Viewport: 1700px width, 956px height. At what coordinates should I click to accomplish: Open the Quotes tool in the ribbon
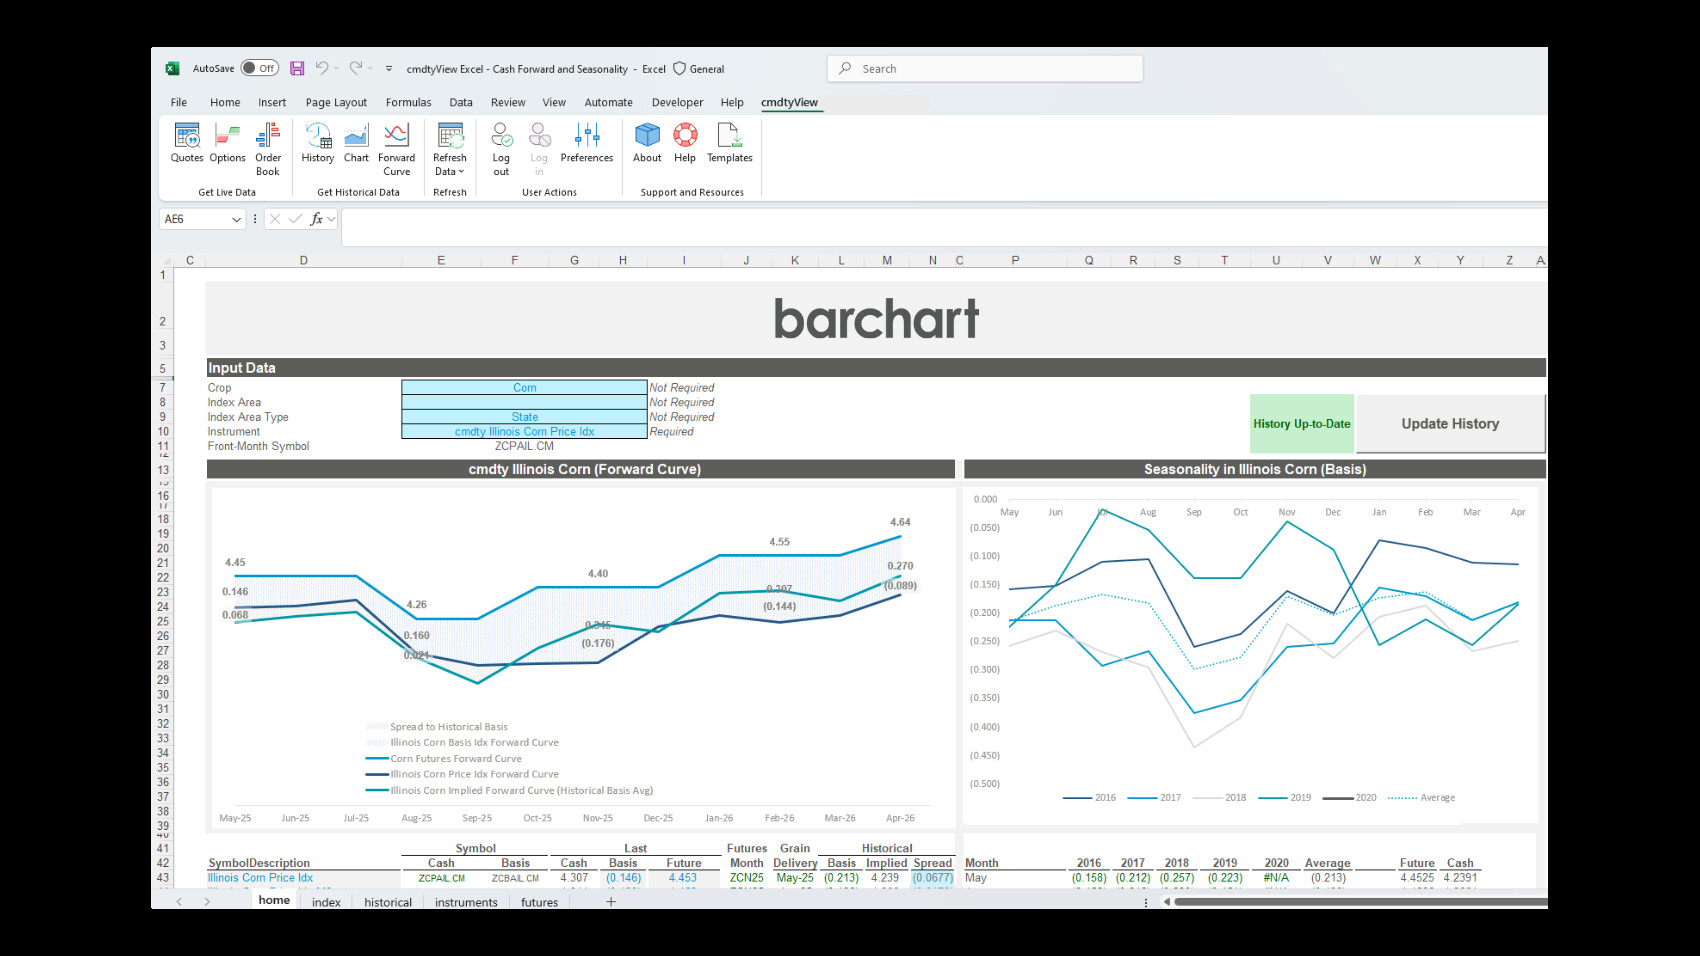(187, 143)
